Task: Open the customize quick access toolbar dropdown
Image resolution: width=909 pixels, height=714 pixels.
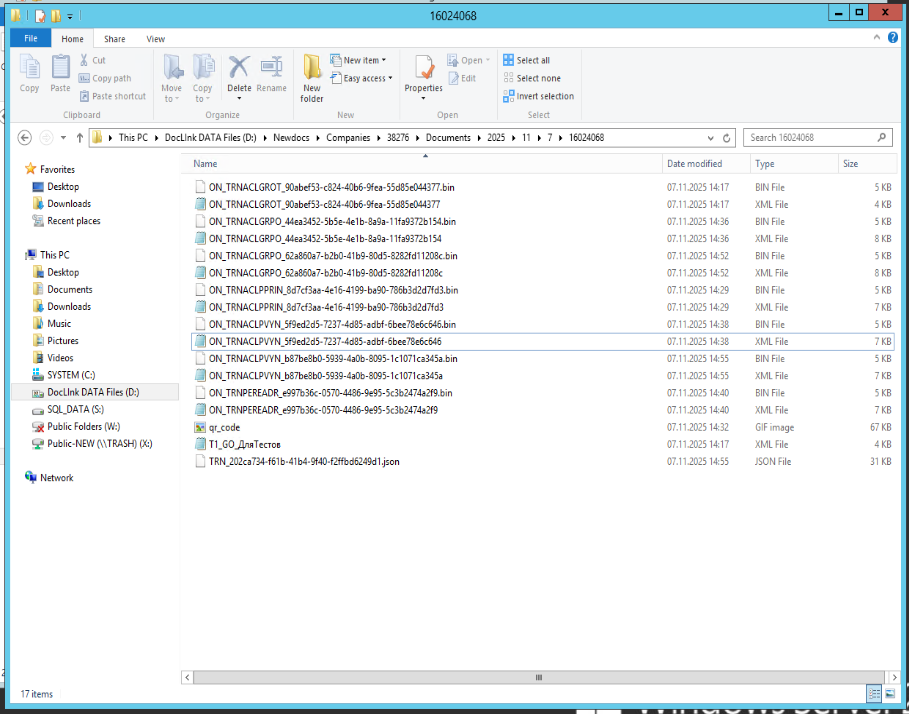Action: pyautogui.click(x=70, y=16)
